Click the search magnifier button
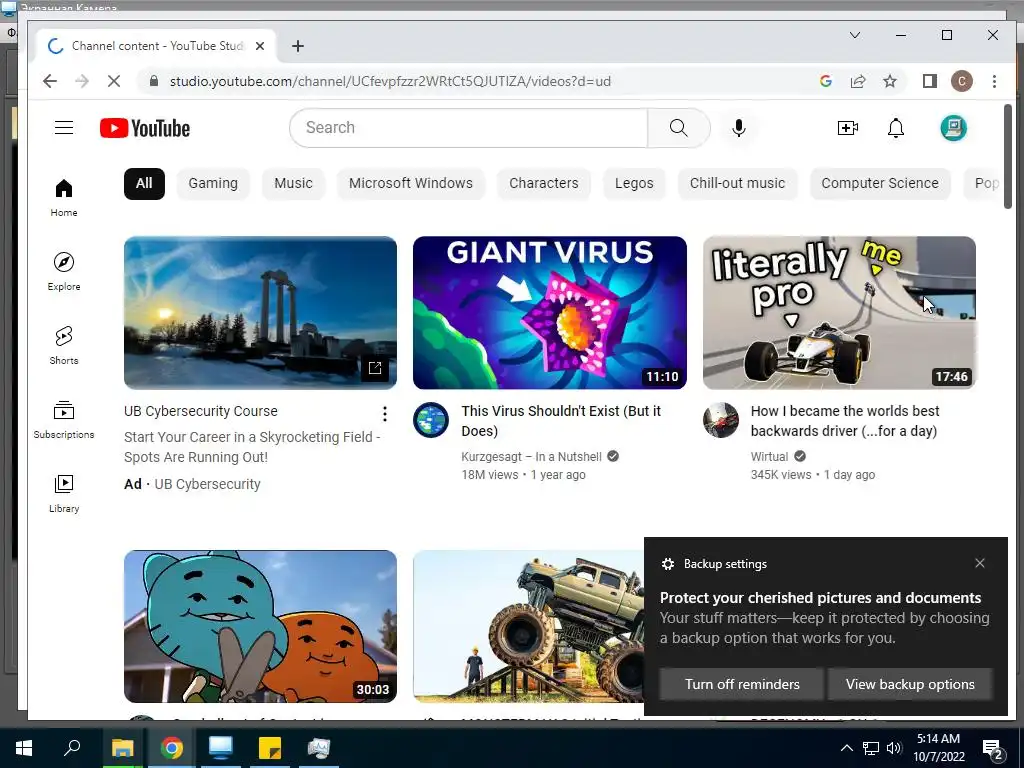 [679, 128]
